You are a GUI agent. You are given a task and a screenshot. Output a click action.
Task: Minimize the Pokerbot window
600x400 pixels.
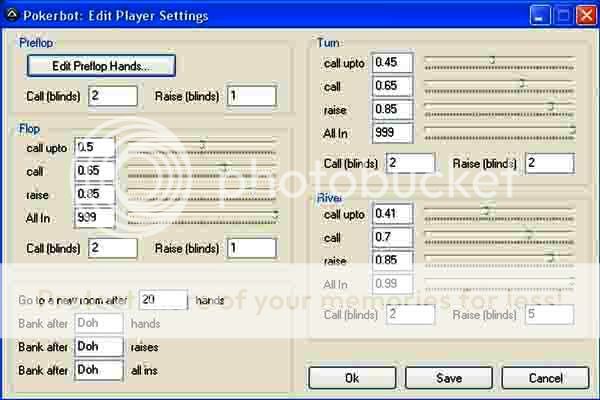(x=540, y=16)
